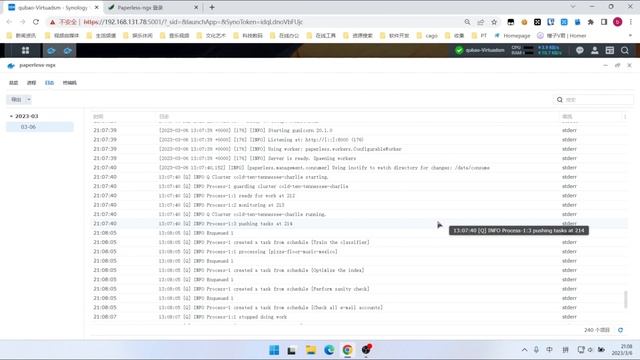The image size is (640, 360).
Task: Close the Paperless-ngx browser tab
Action: pos(196,7)
